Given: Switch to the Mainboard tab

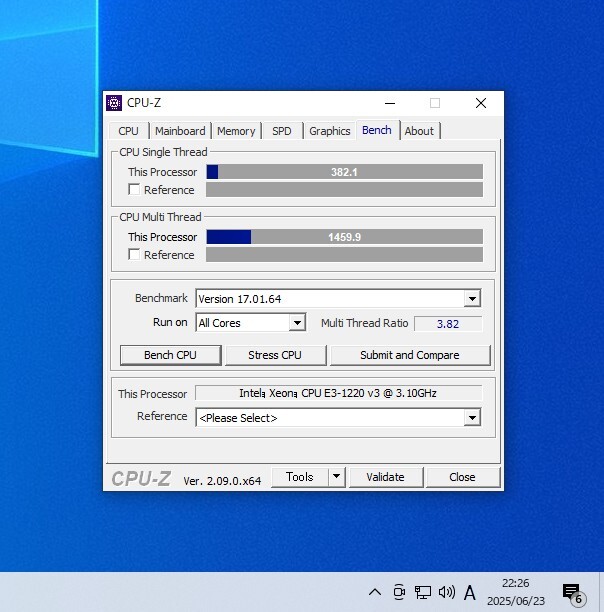Looking at the screenshot, I should point(180,131).
